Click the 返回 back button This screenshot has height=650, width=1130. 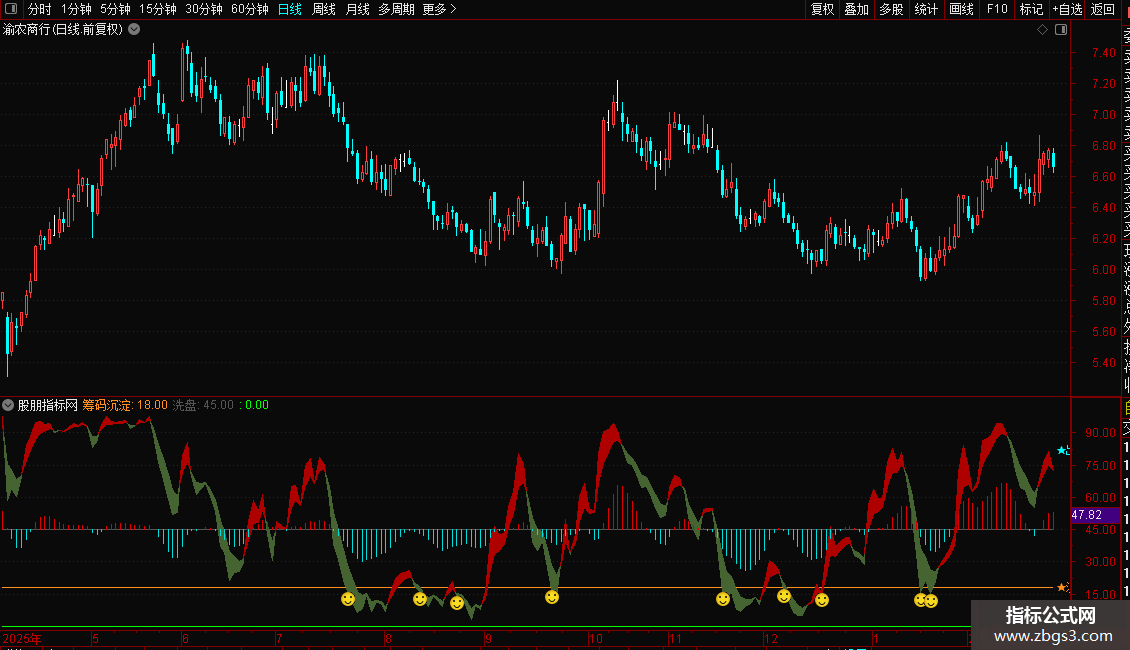[x=1103, y=9]
